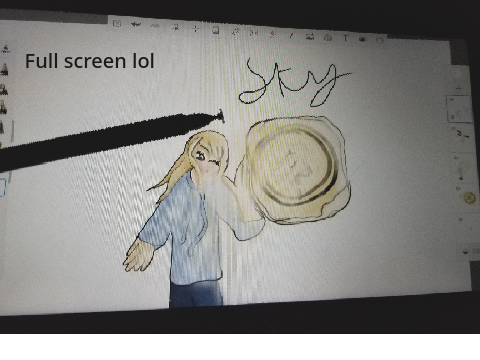Open the menu list icon in the top toolbar

[116, 23]
